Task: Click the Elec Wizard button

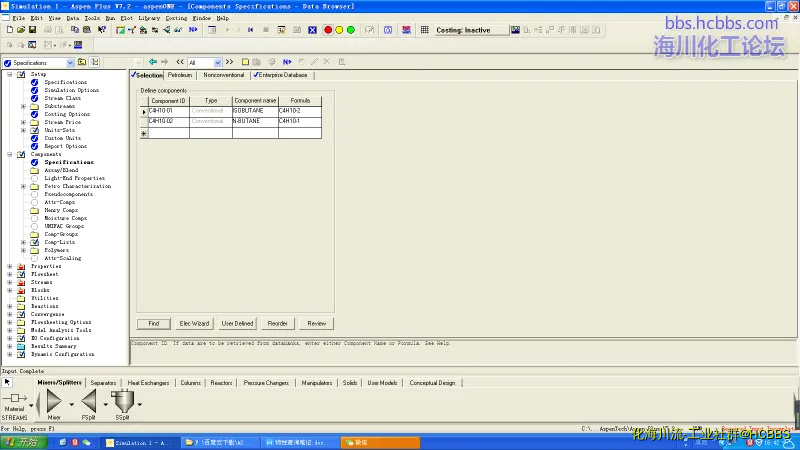Action: pos(194,323)
